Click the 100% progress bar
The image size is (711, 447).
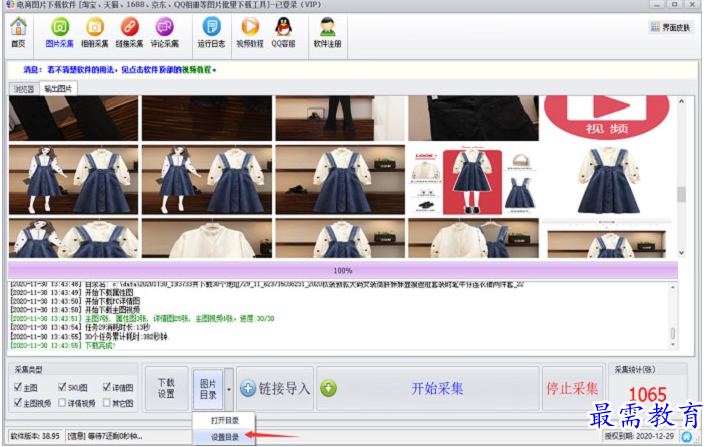(x=343, y=270)
